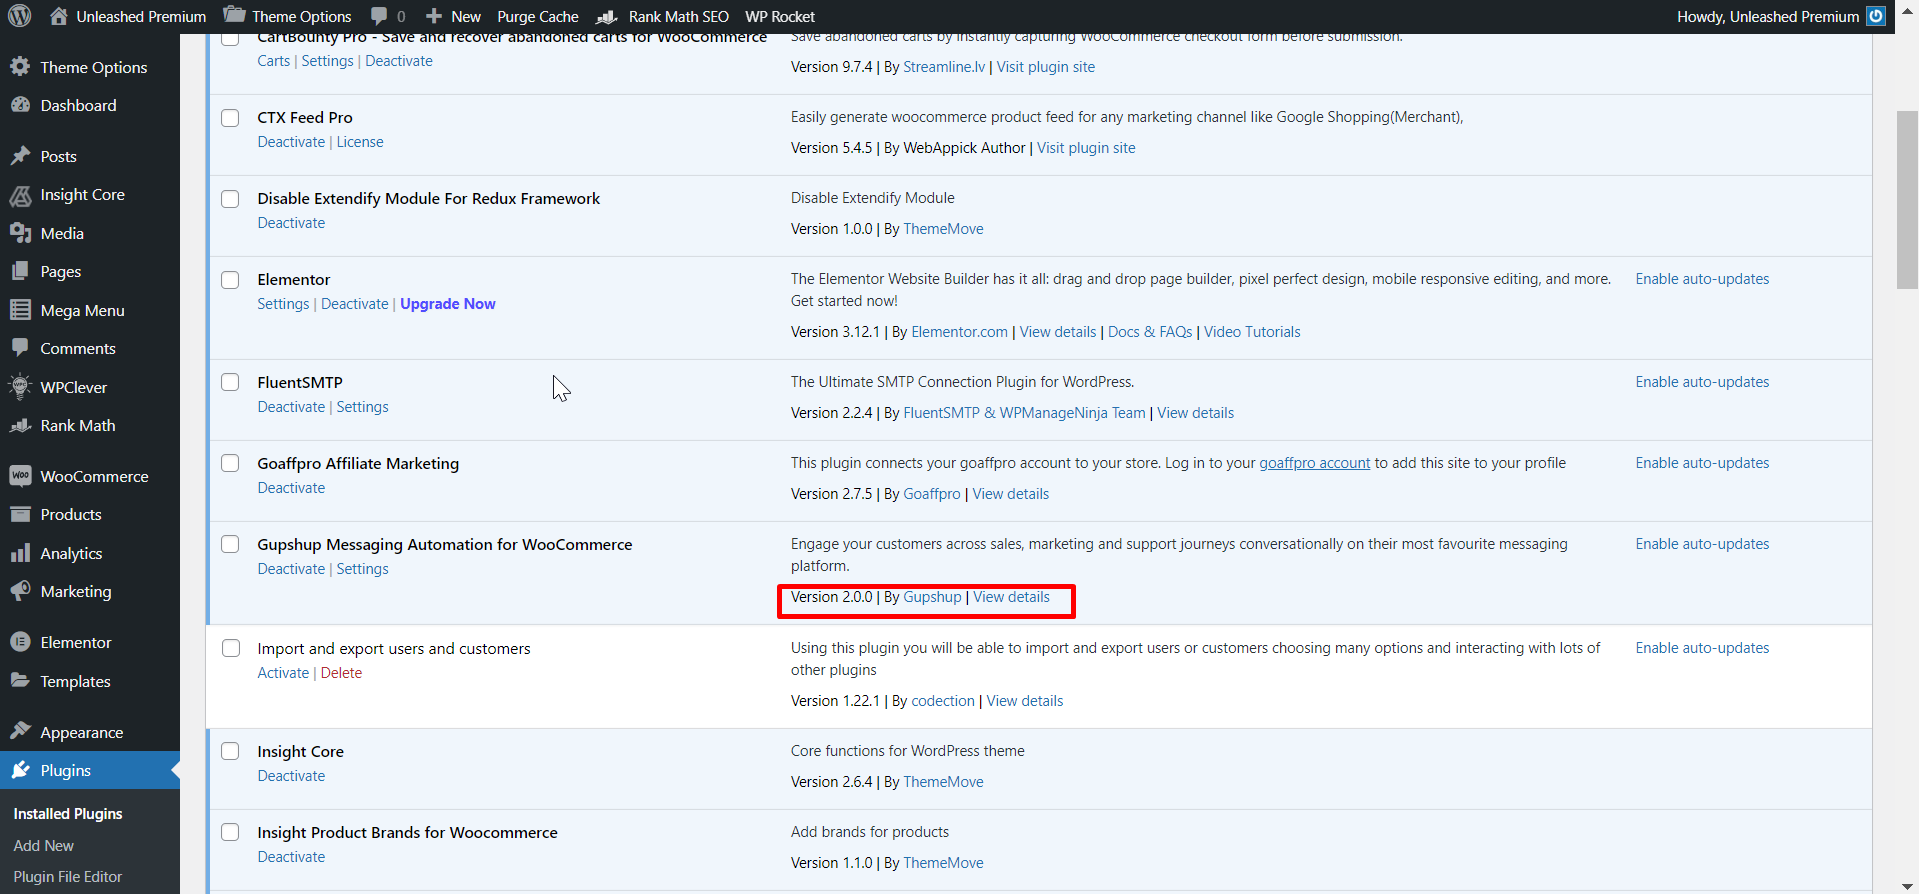Open License link for CTX Feed Pro
The width and height of the screenshot is (1919, 894).
point(360,142)
